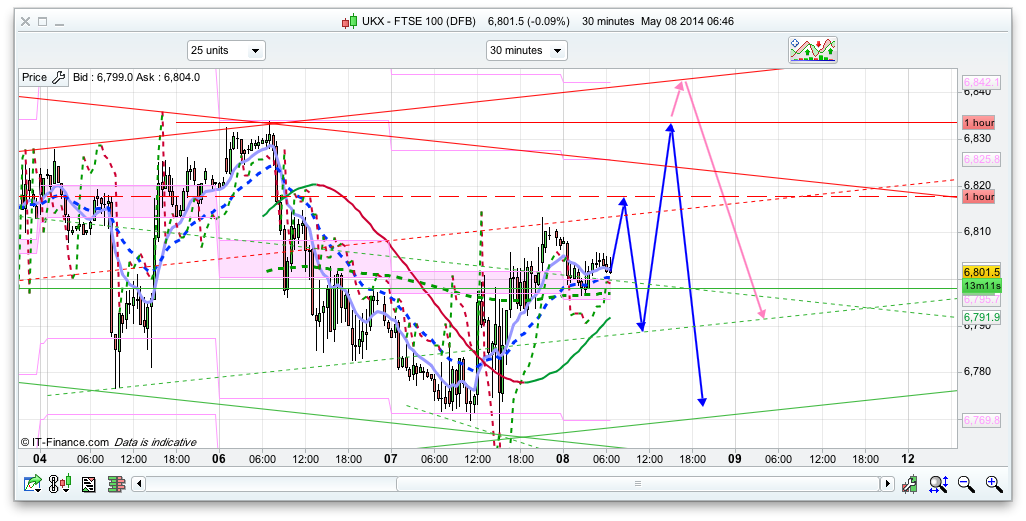This screenshot has width=1026, height=521.
Task: Open the chart properties wrench-and-candle icon
Action: (910, 485)
